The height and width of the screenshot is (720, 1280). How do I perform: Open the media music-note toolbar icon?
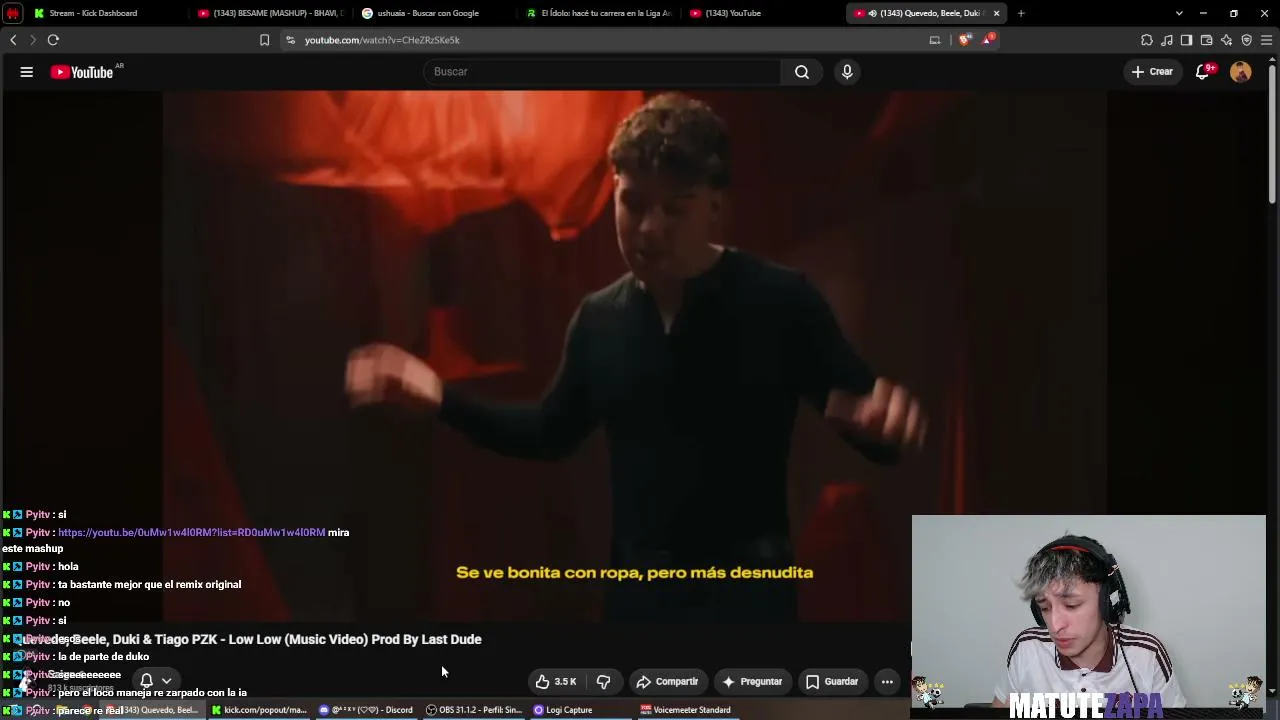1167,40
